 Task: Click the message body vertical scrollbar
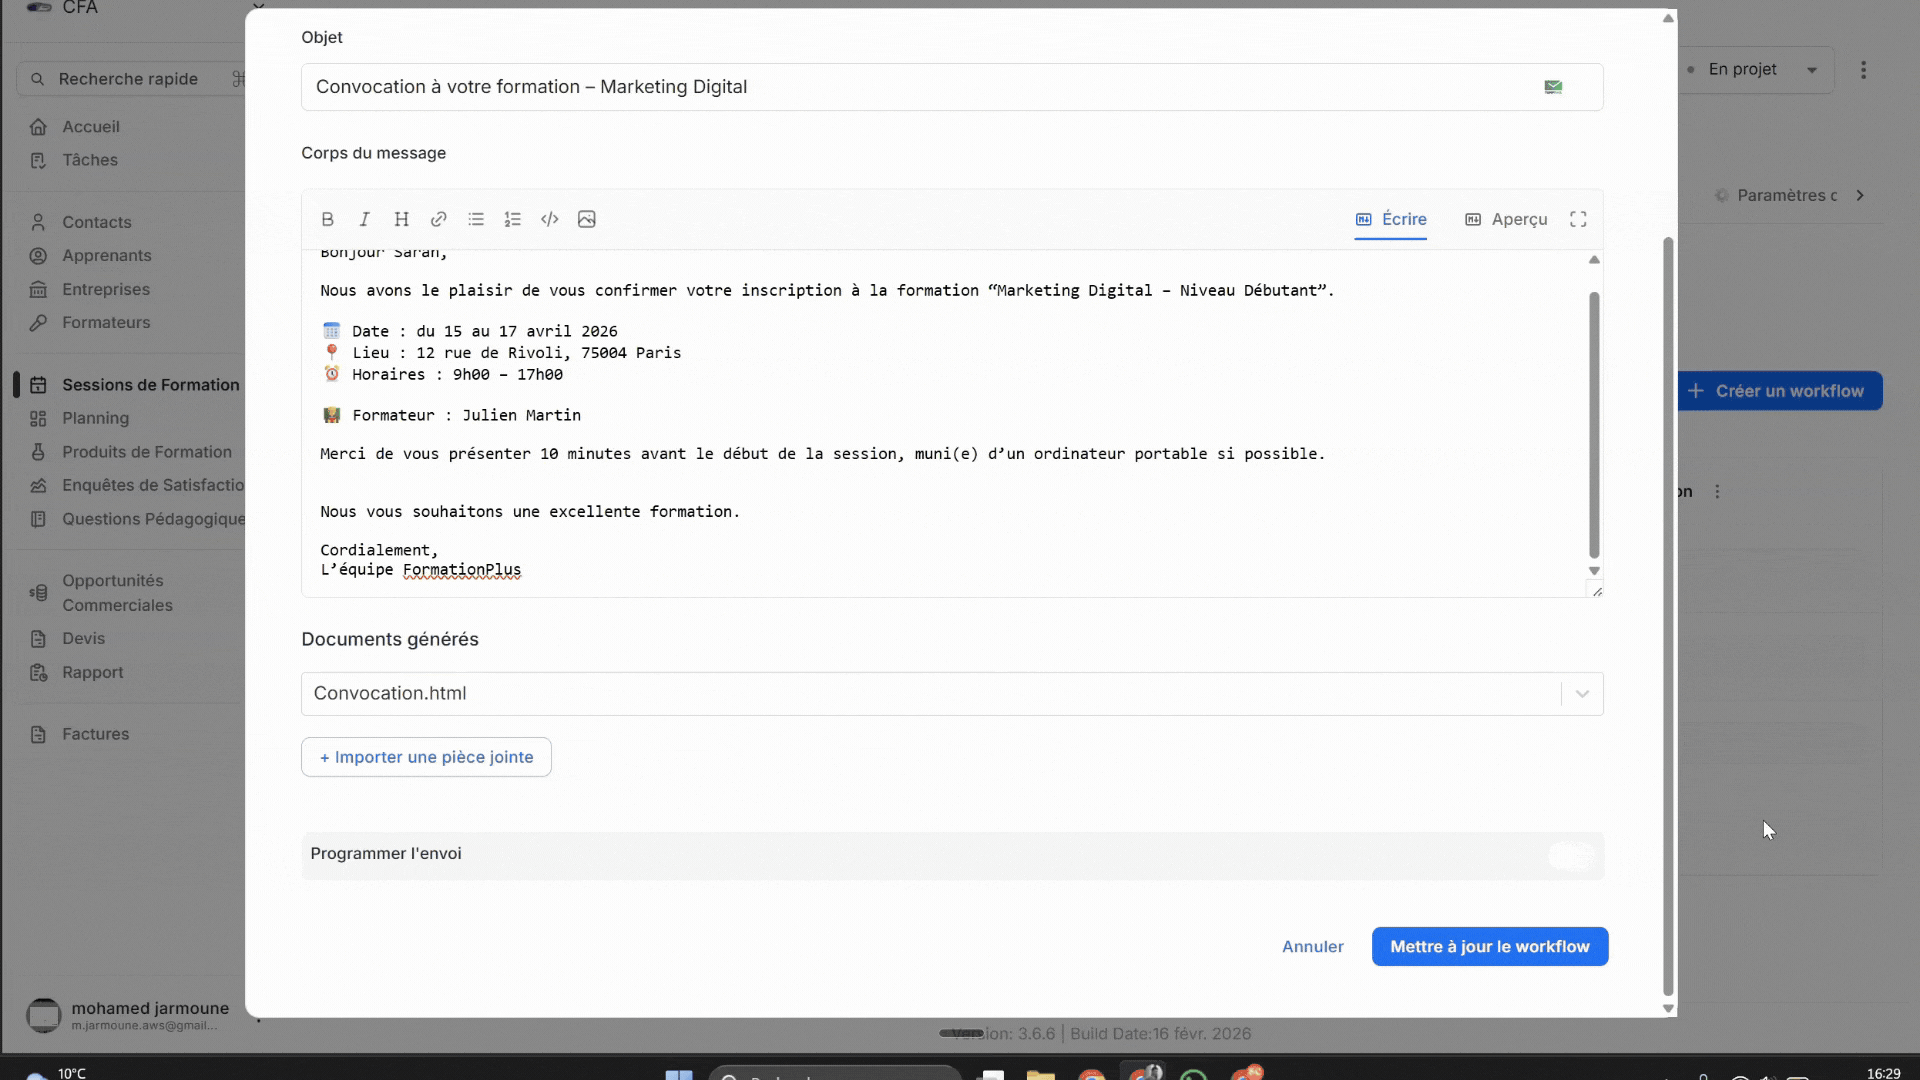[x=1594, y=425]
